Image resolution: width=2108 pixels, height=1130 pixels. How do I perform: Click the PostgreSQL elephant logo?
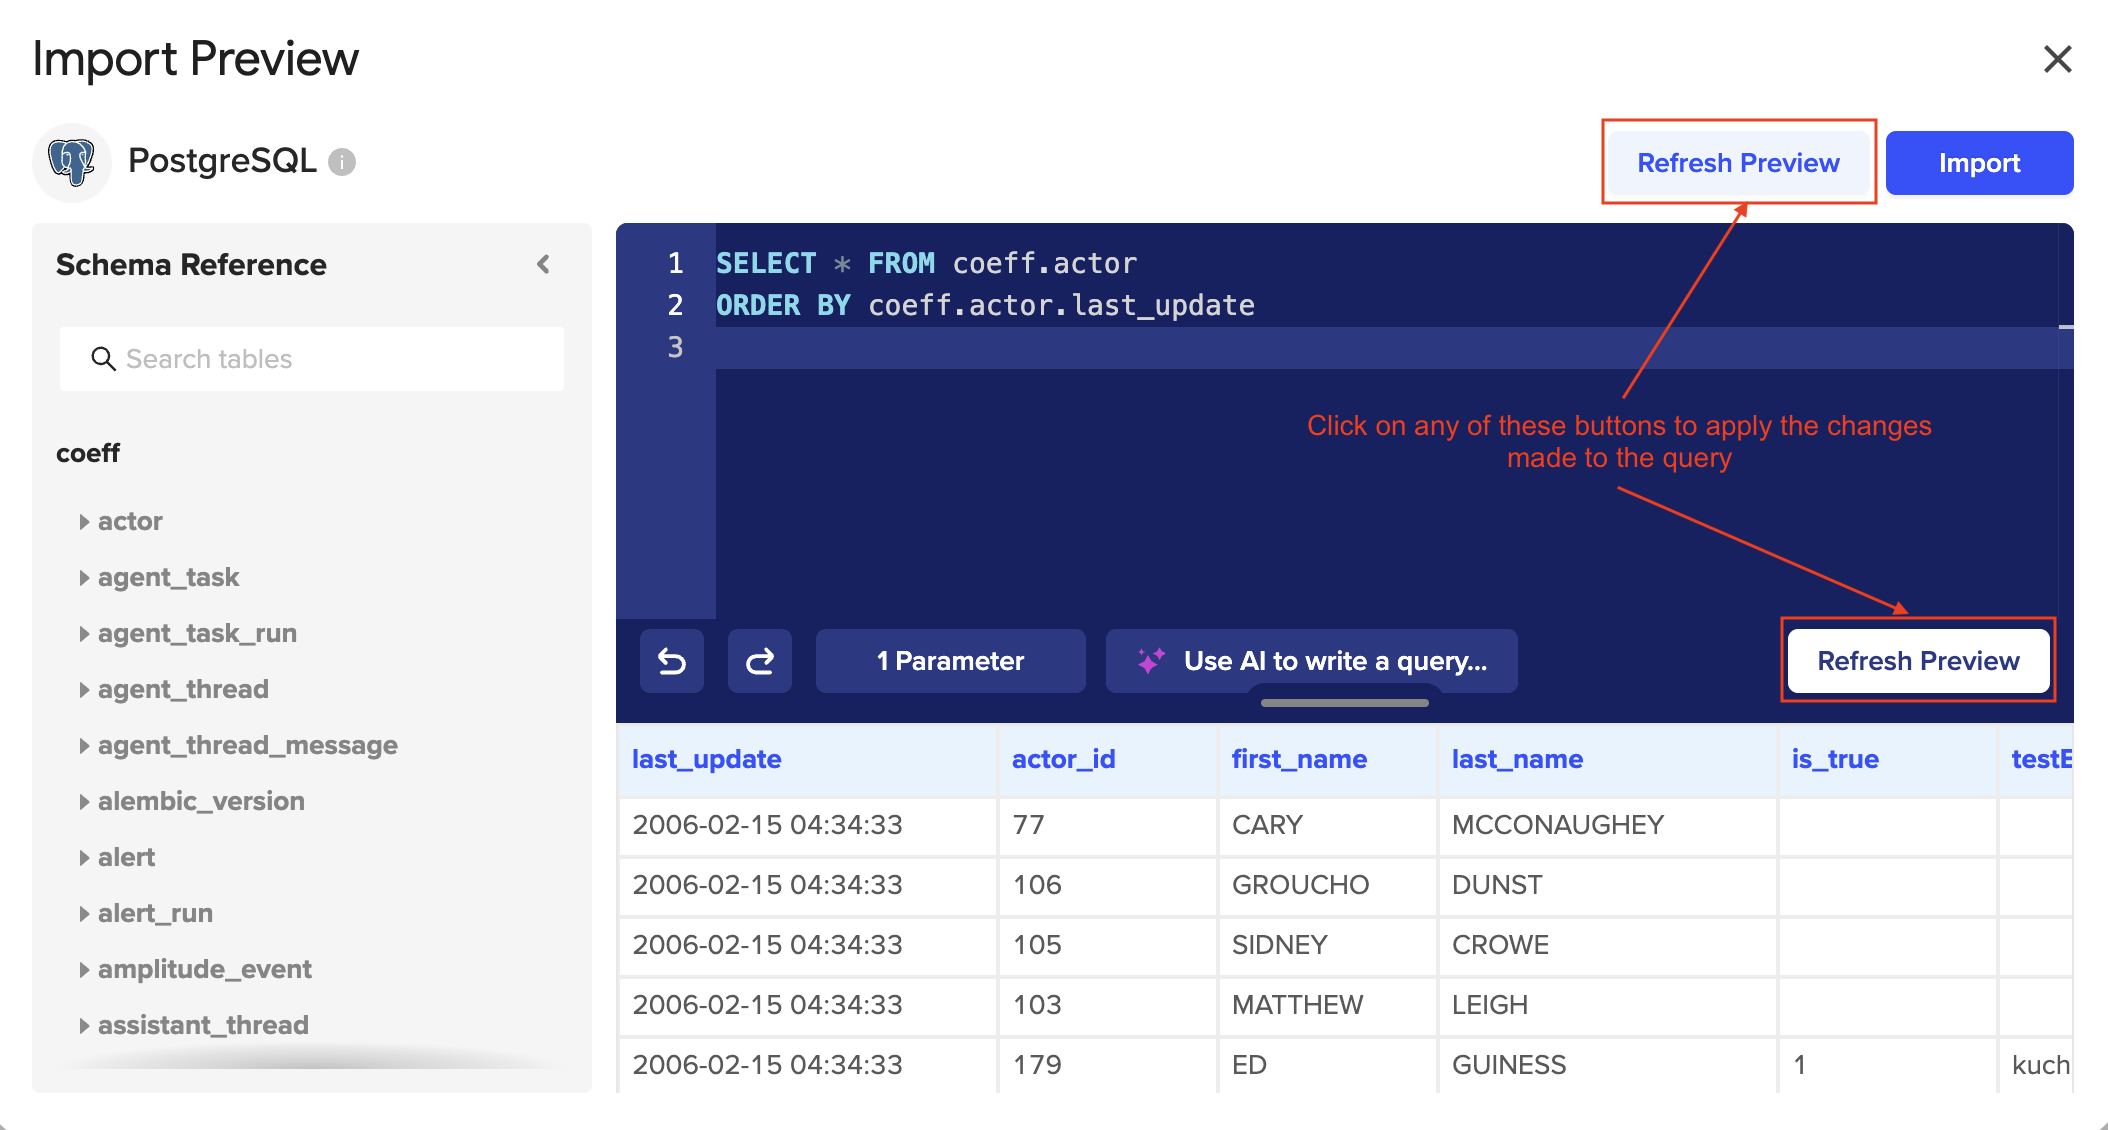click(72, 162)
